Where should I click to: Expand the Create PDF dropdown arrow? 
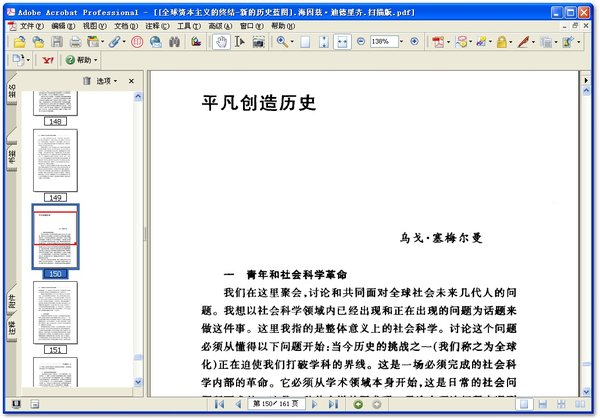pyautogui.click(x=448, y=42)
